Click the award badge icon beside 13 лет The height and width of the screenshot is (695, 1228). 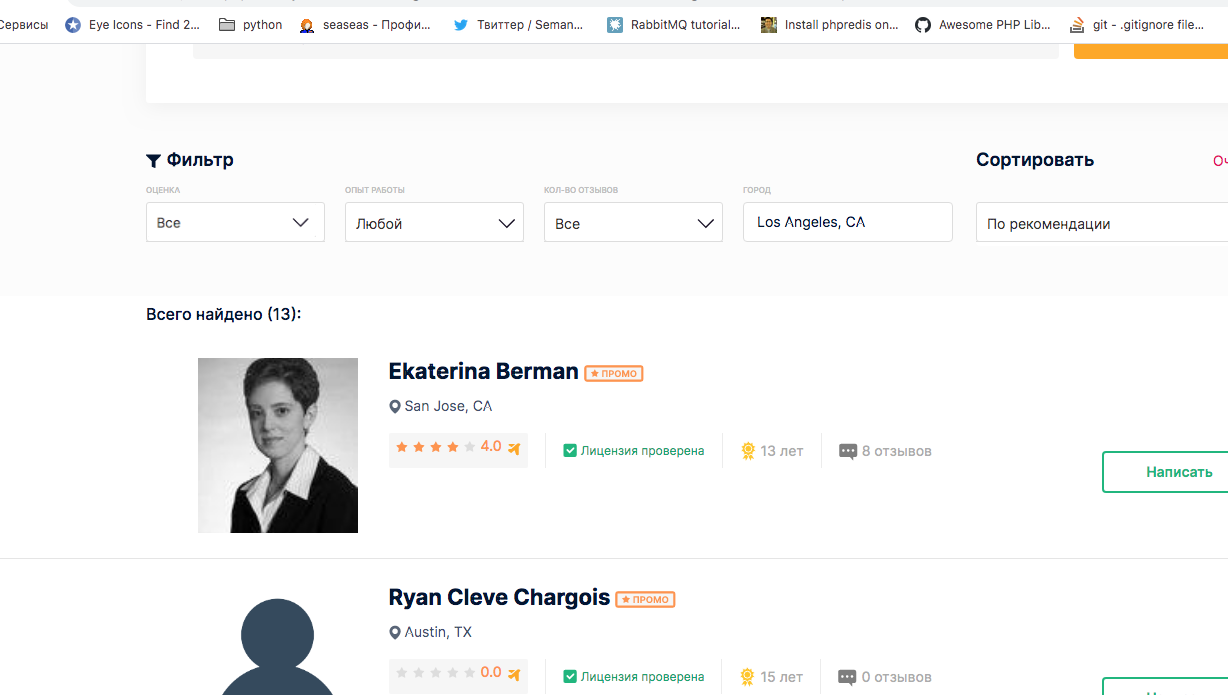click(747, 451)
